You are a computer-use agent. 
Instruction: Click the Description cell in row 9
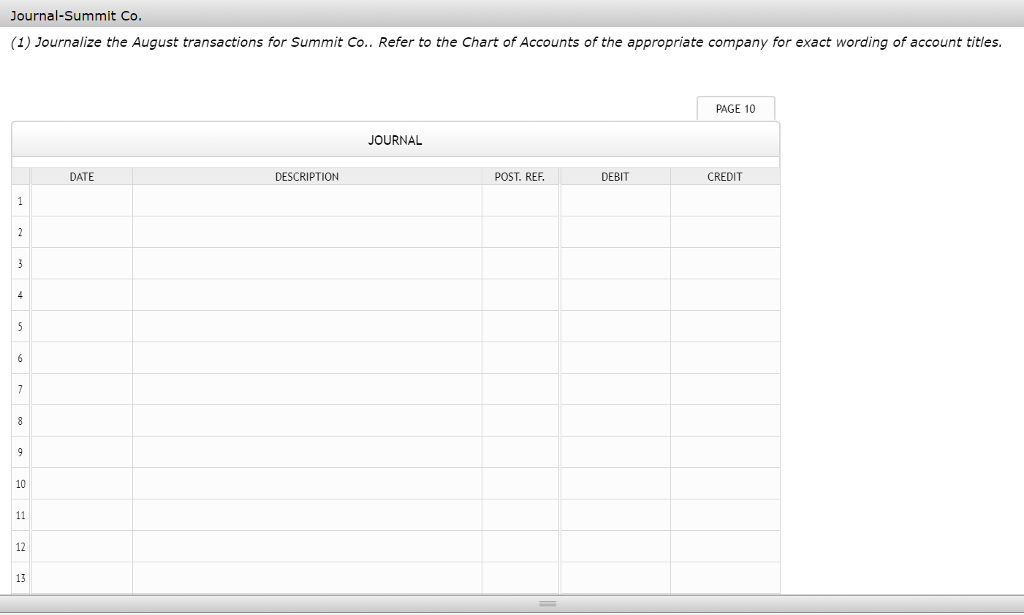pos(307,452)
